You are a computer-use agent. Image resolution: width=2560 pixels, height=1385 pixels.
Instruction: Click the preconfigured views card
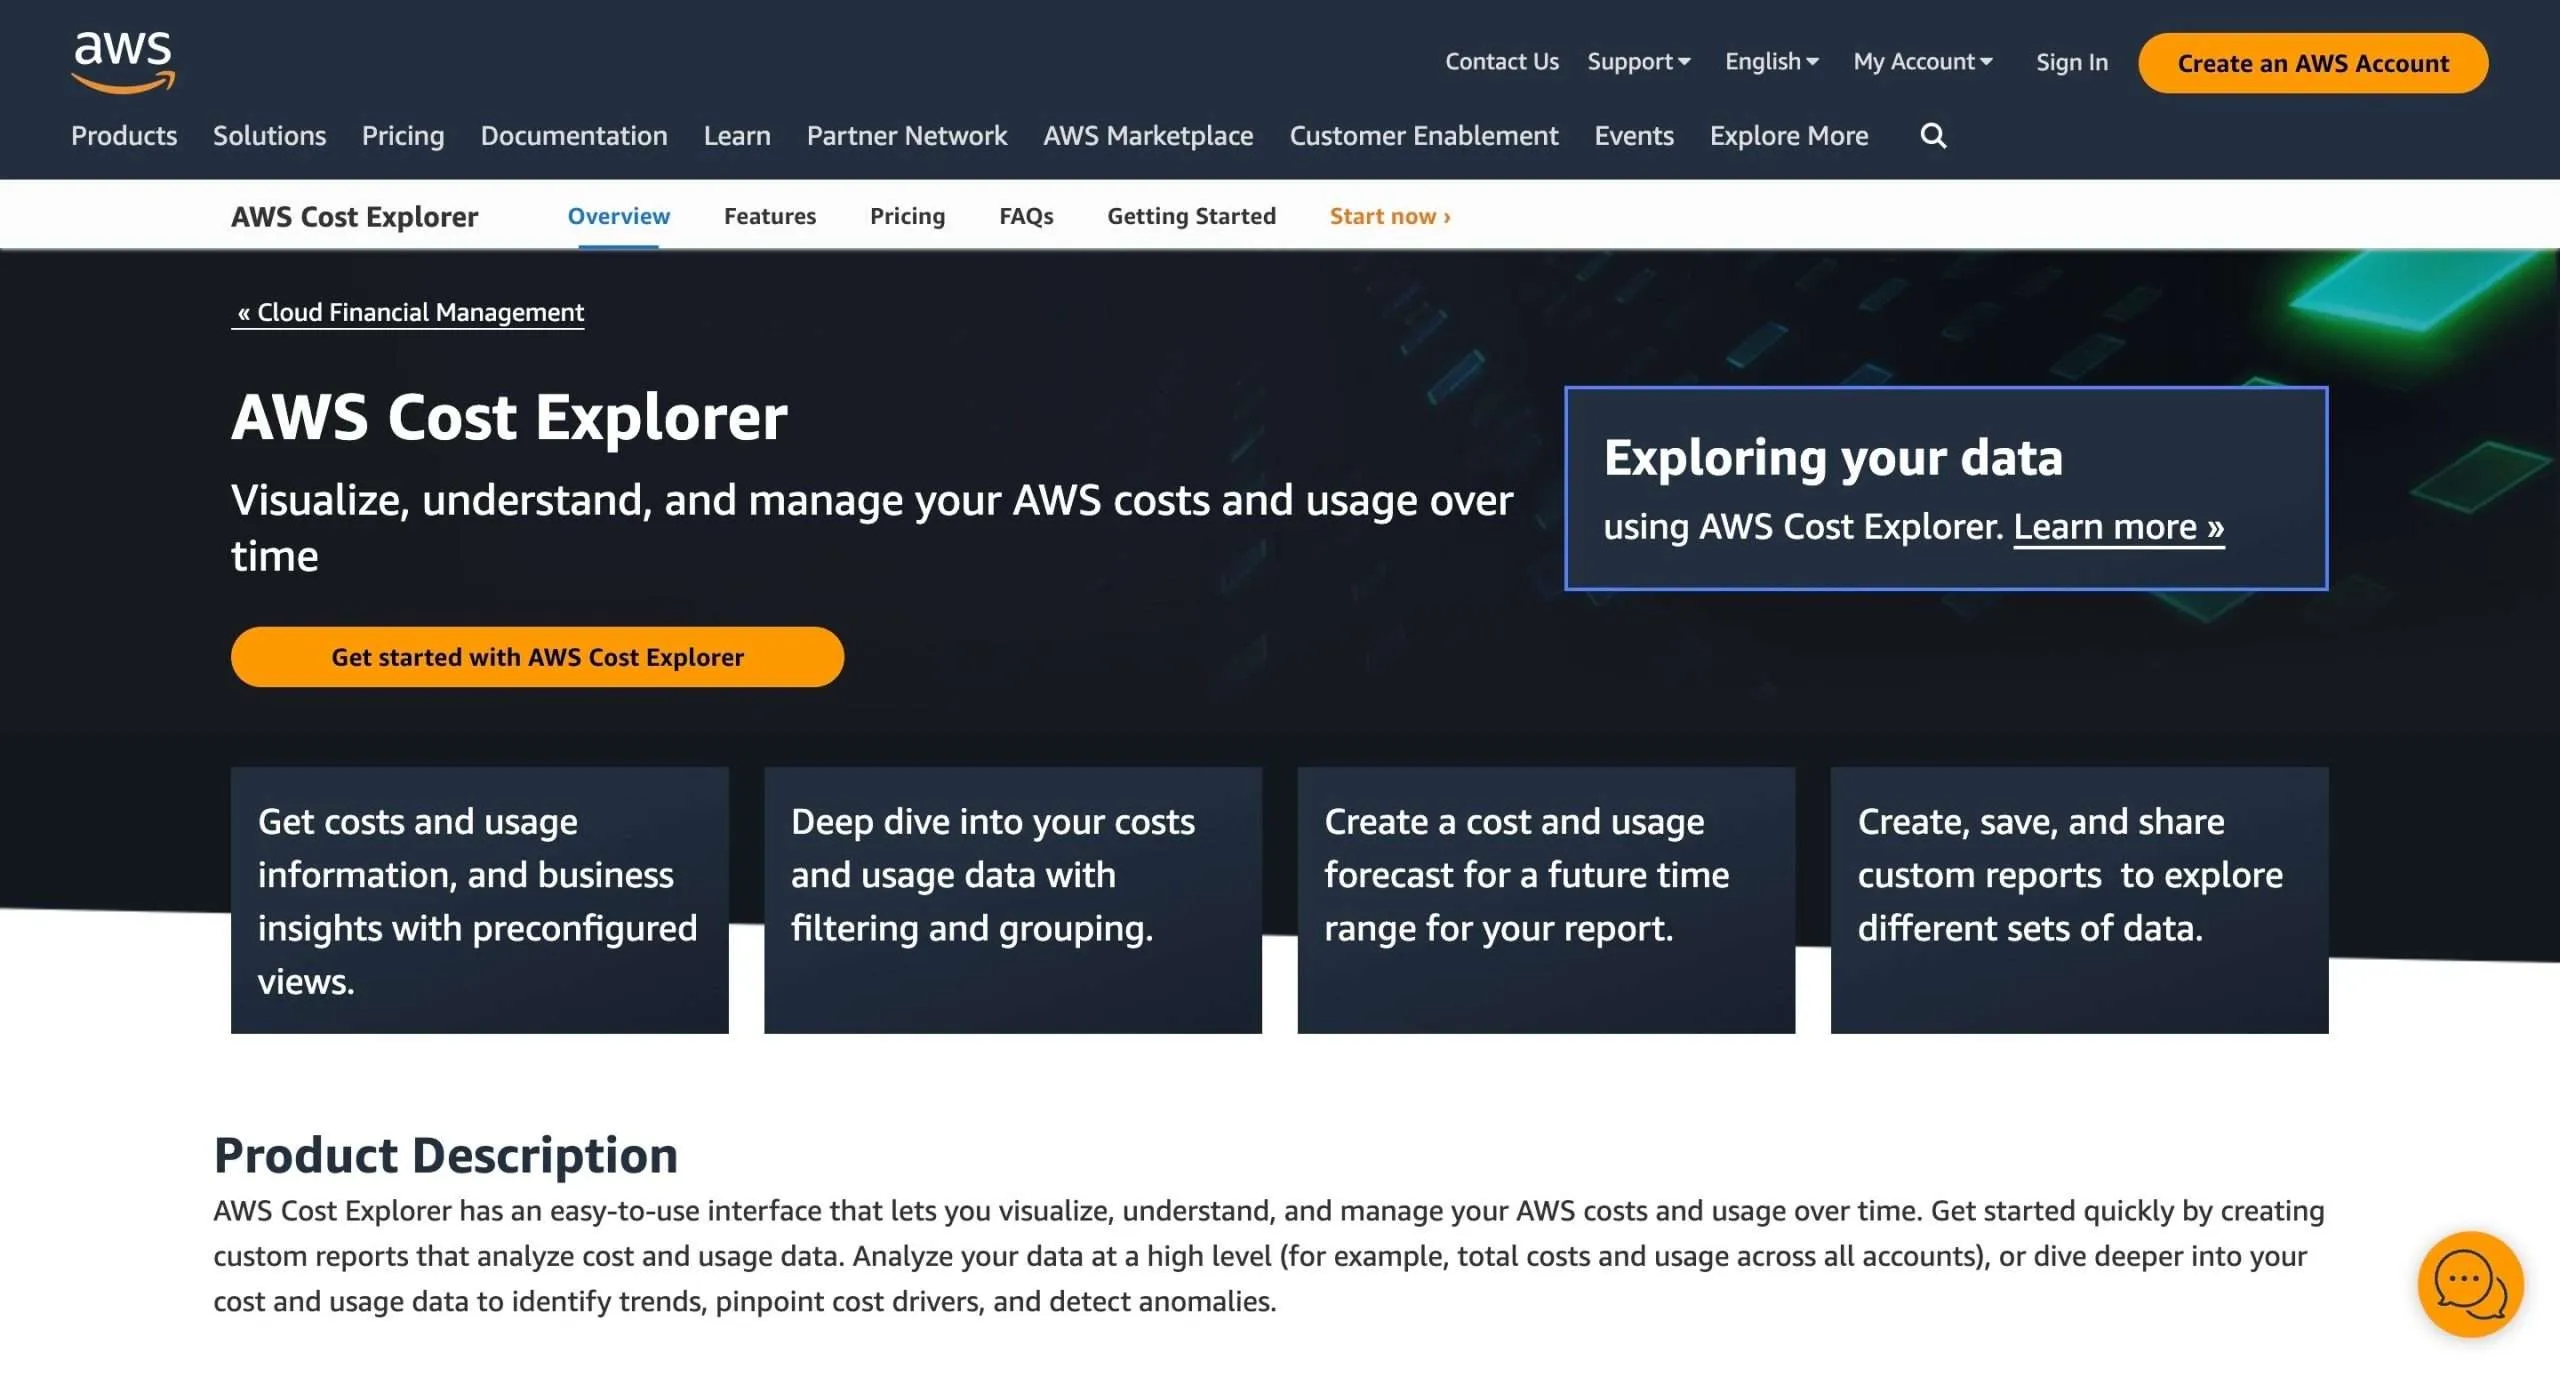pos(479,900)
